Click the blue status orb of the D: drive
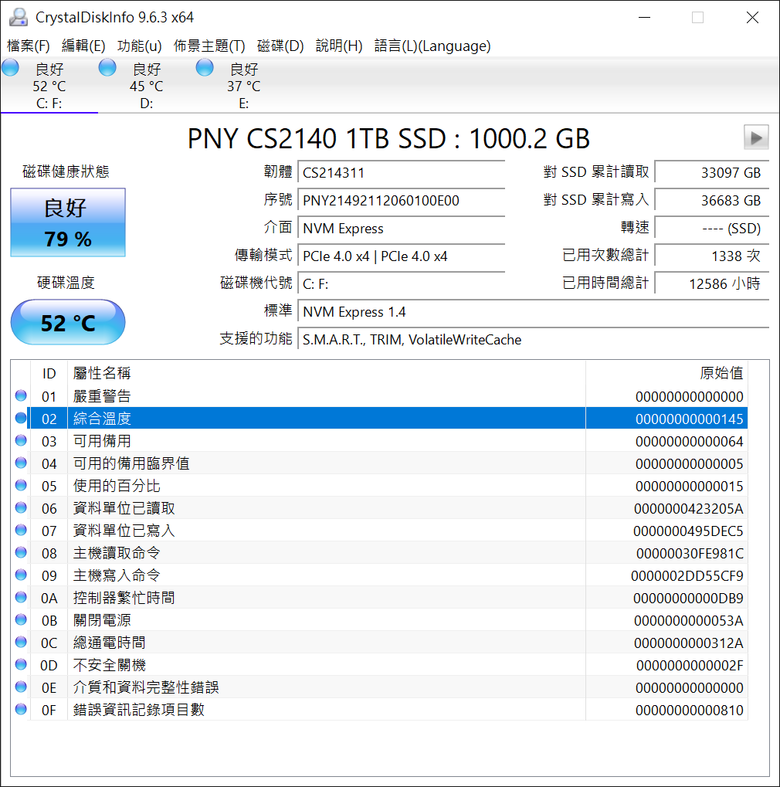Image resolution: width=780 pixels, height=787 pixels. point(107,67)
